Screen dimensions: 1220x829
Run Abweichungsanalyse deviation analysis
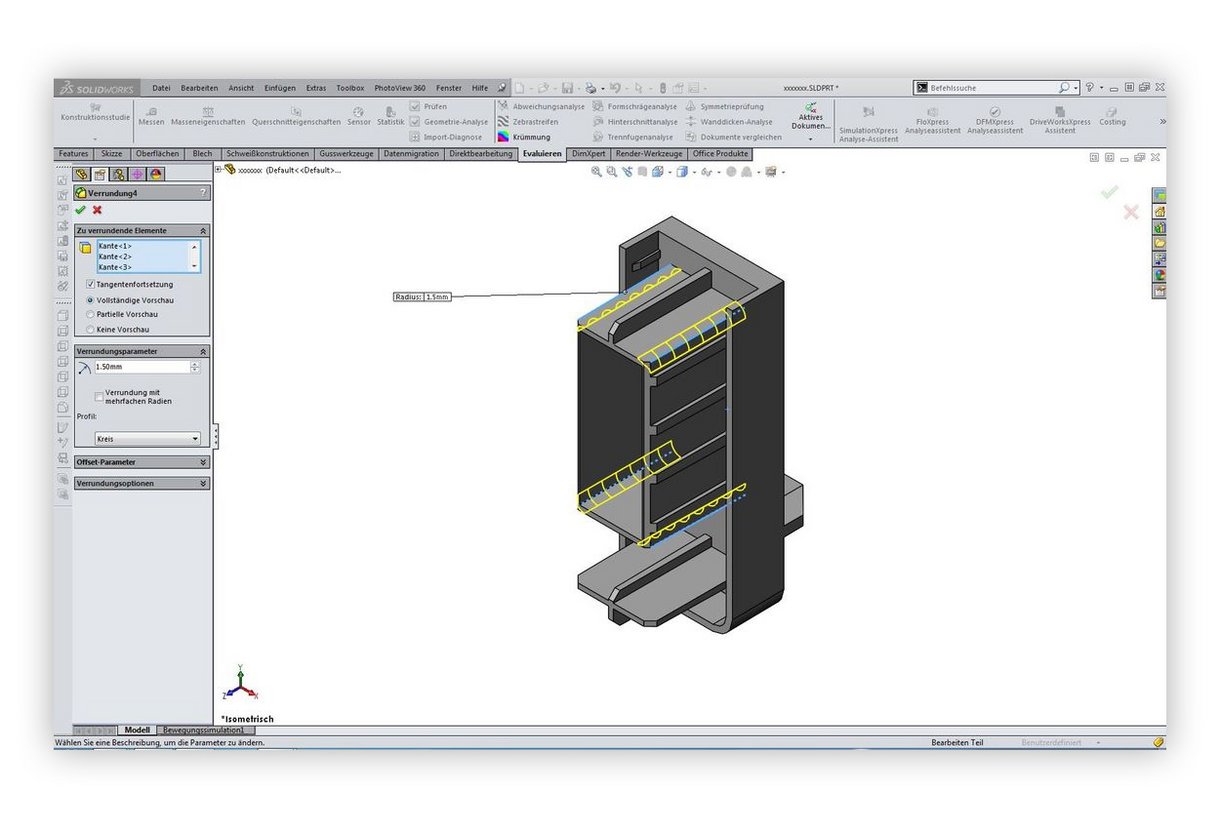[541, 106]
